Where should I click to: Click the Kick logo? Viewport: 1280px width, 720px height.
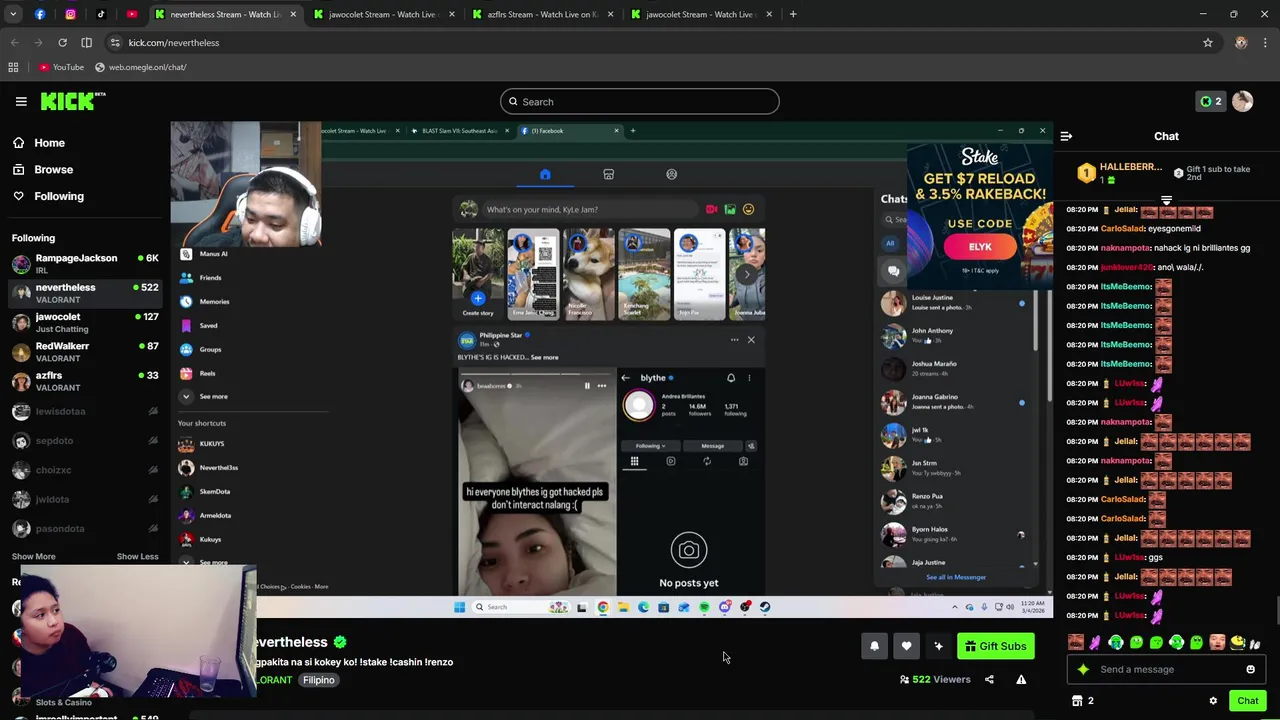click(x=73, y=101)
